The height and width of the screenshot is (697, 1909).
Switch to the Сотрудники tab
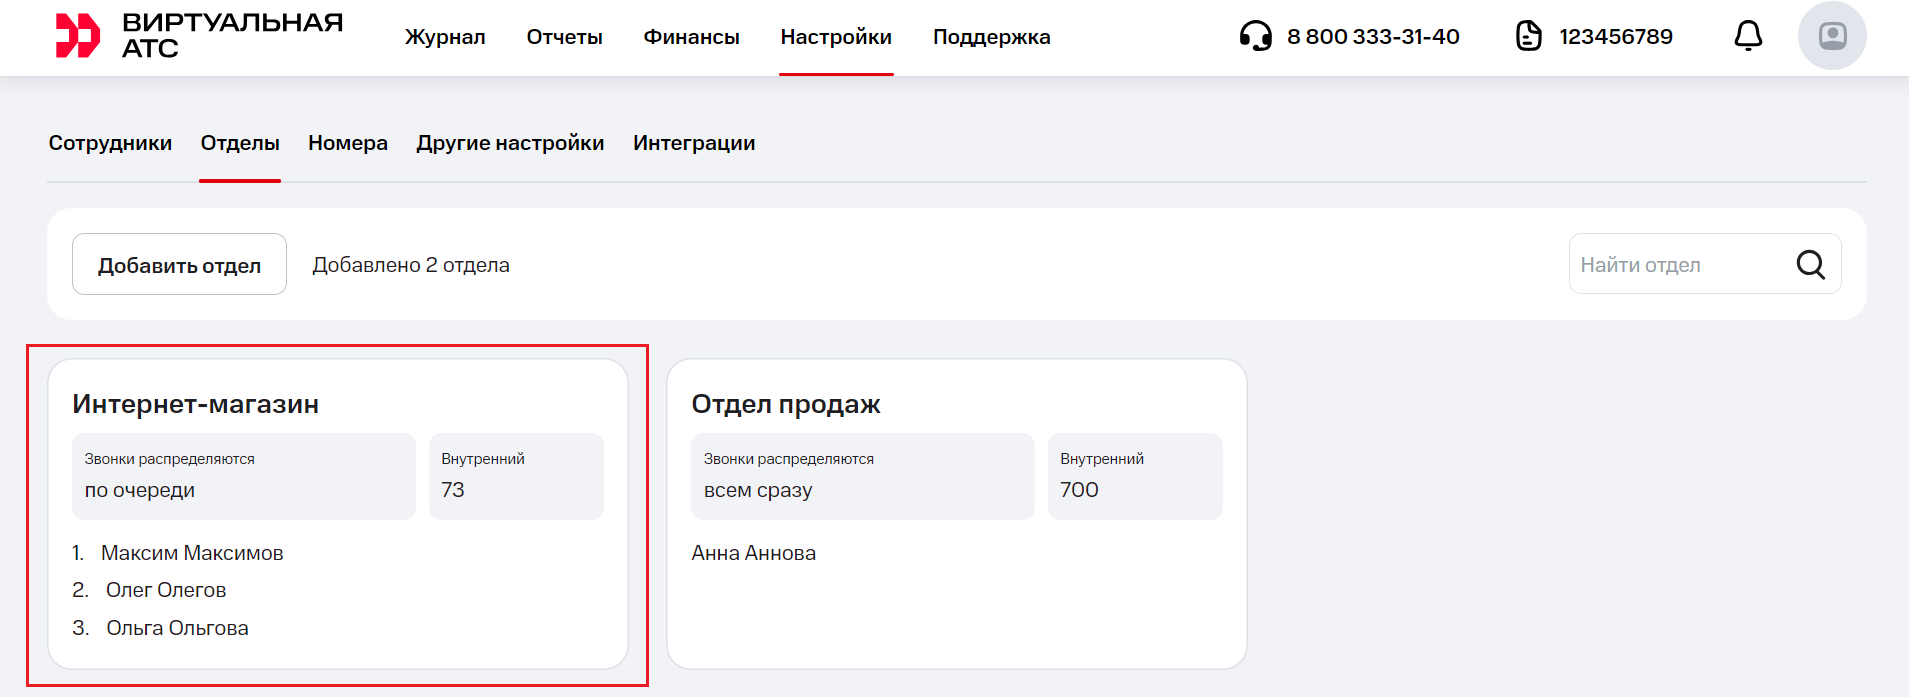[110, 143]
